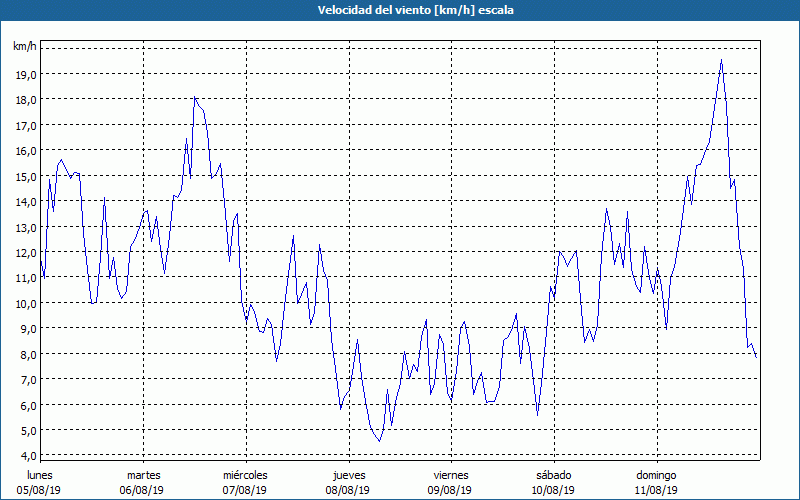Click the '16,0' y-axis value
The image size is (800, 500).
pos(26,151)
